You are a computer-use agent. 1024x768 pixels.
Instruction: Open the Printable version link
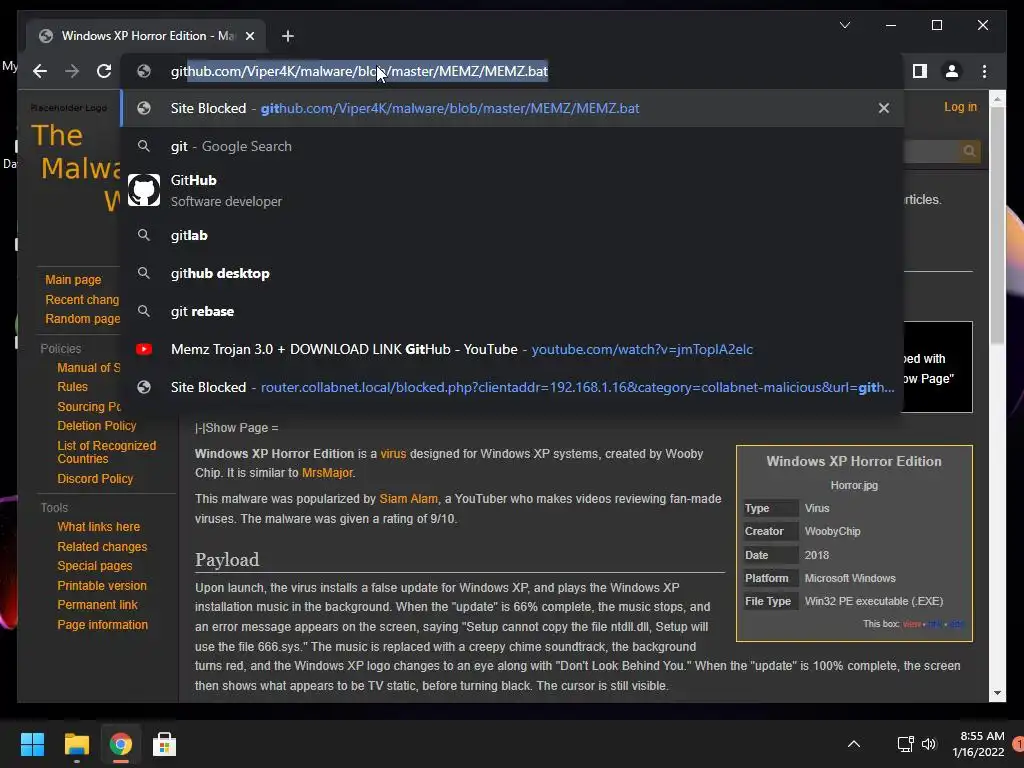pos(101,586)
